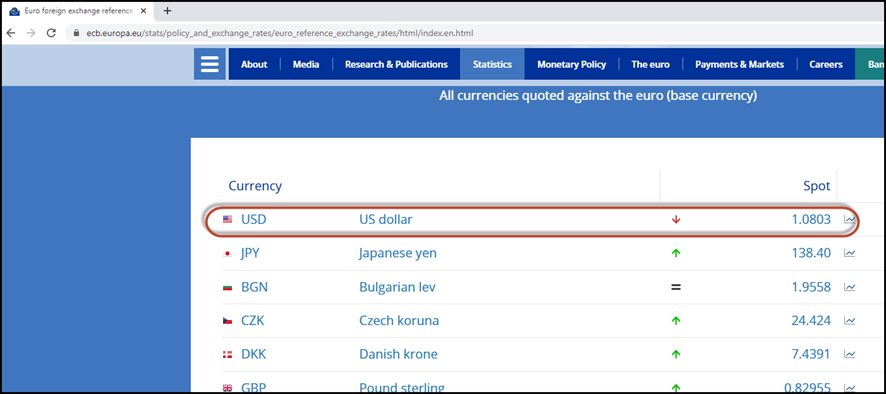Click the browser forward arrow
The image size is (886, 394).
pos(31,33)
